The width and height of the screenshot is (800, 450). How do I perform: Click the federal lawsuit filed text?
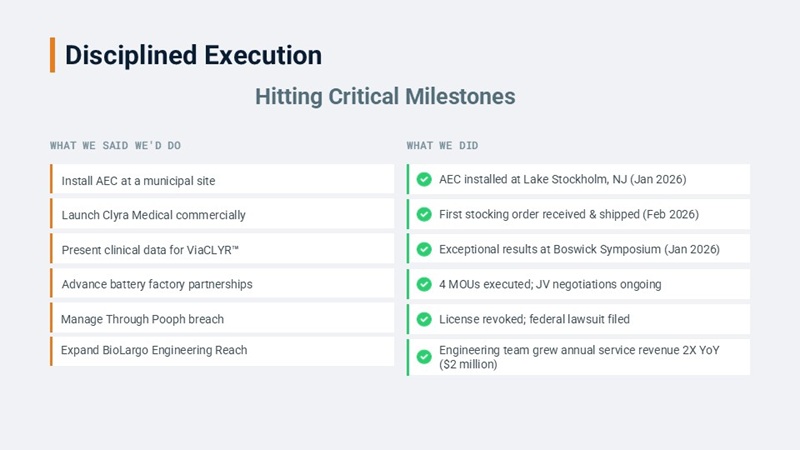pos(580,319)
